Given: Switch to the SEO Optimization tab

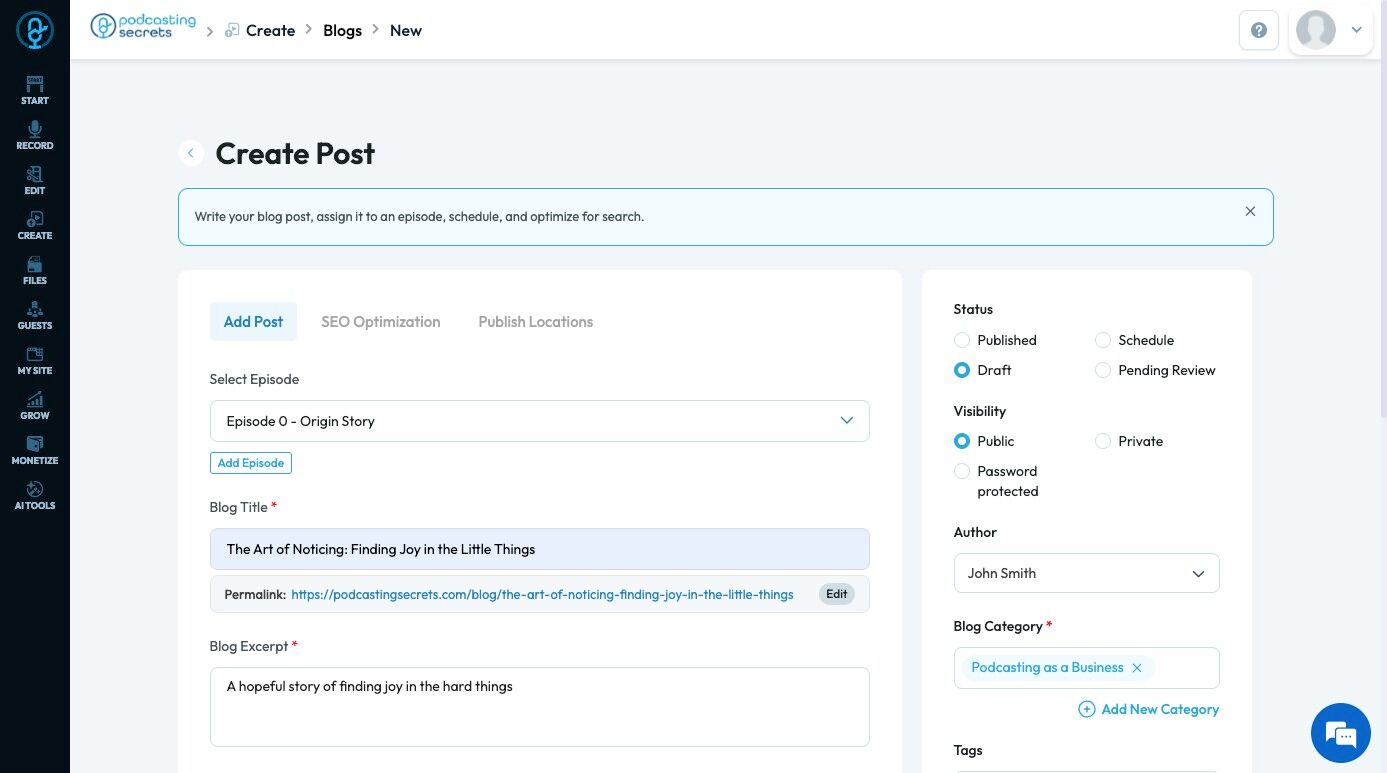Looking at the screenshot, I should click(x=380, y=322).
